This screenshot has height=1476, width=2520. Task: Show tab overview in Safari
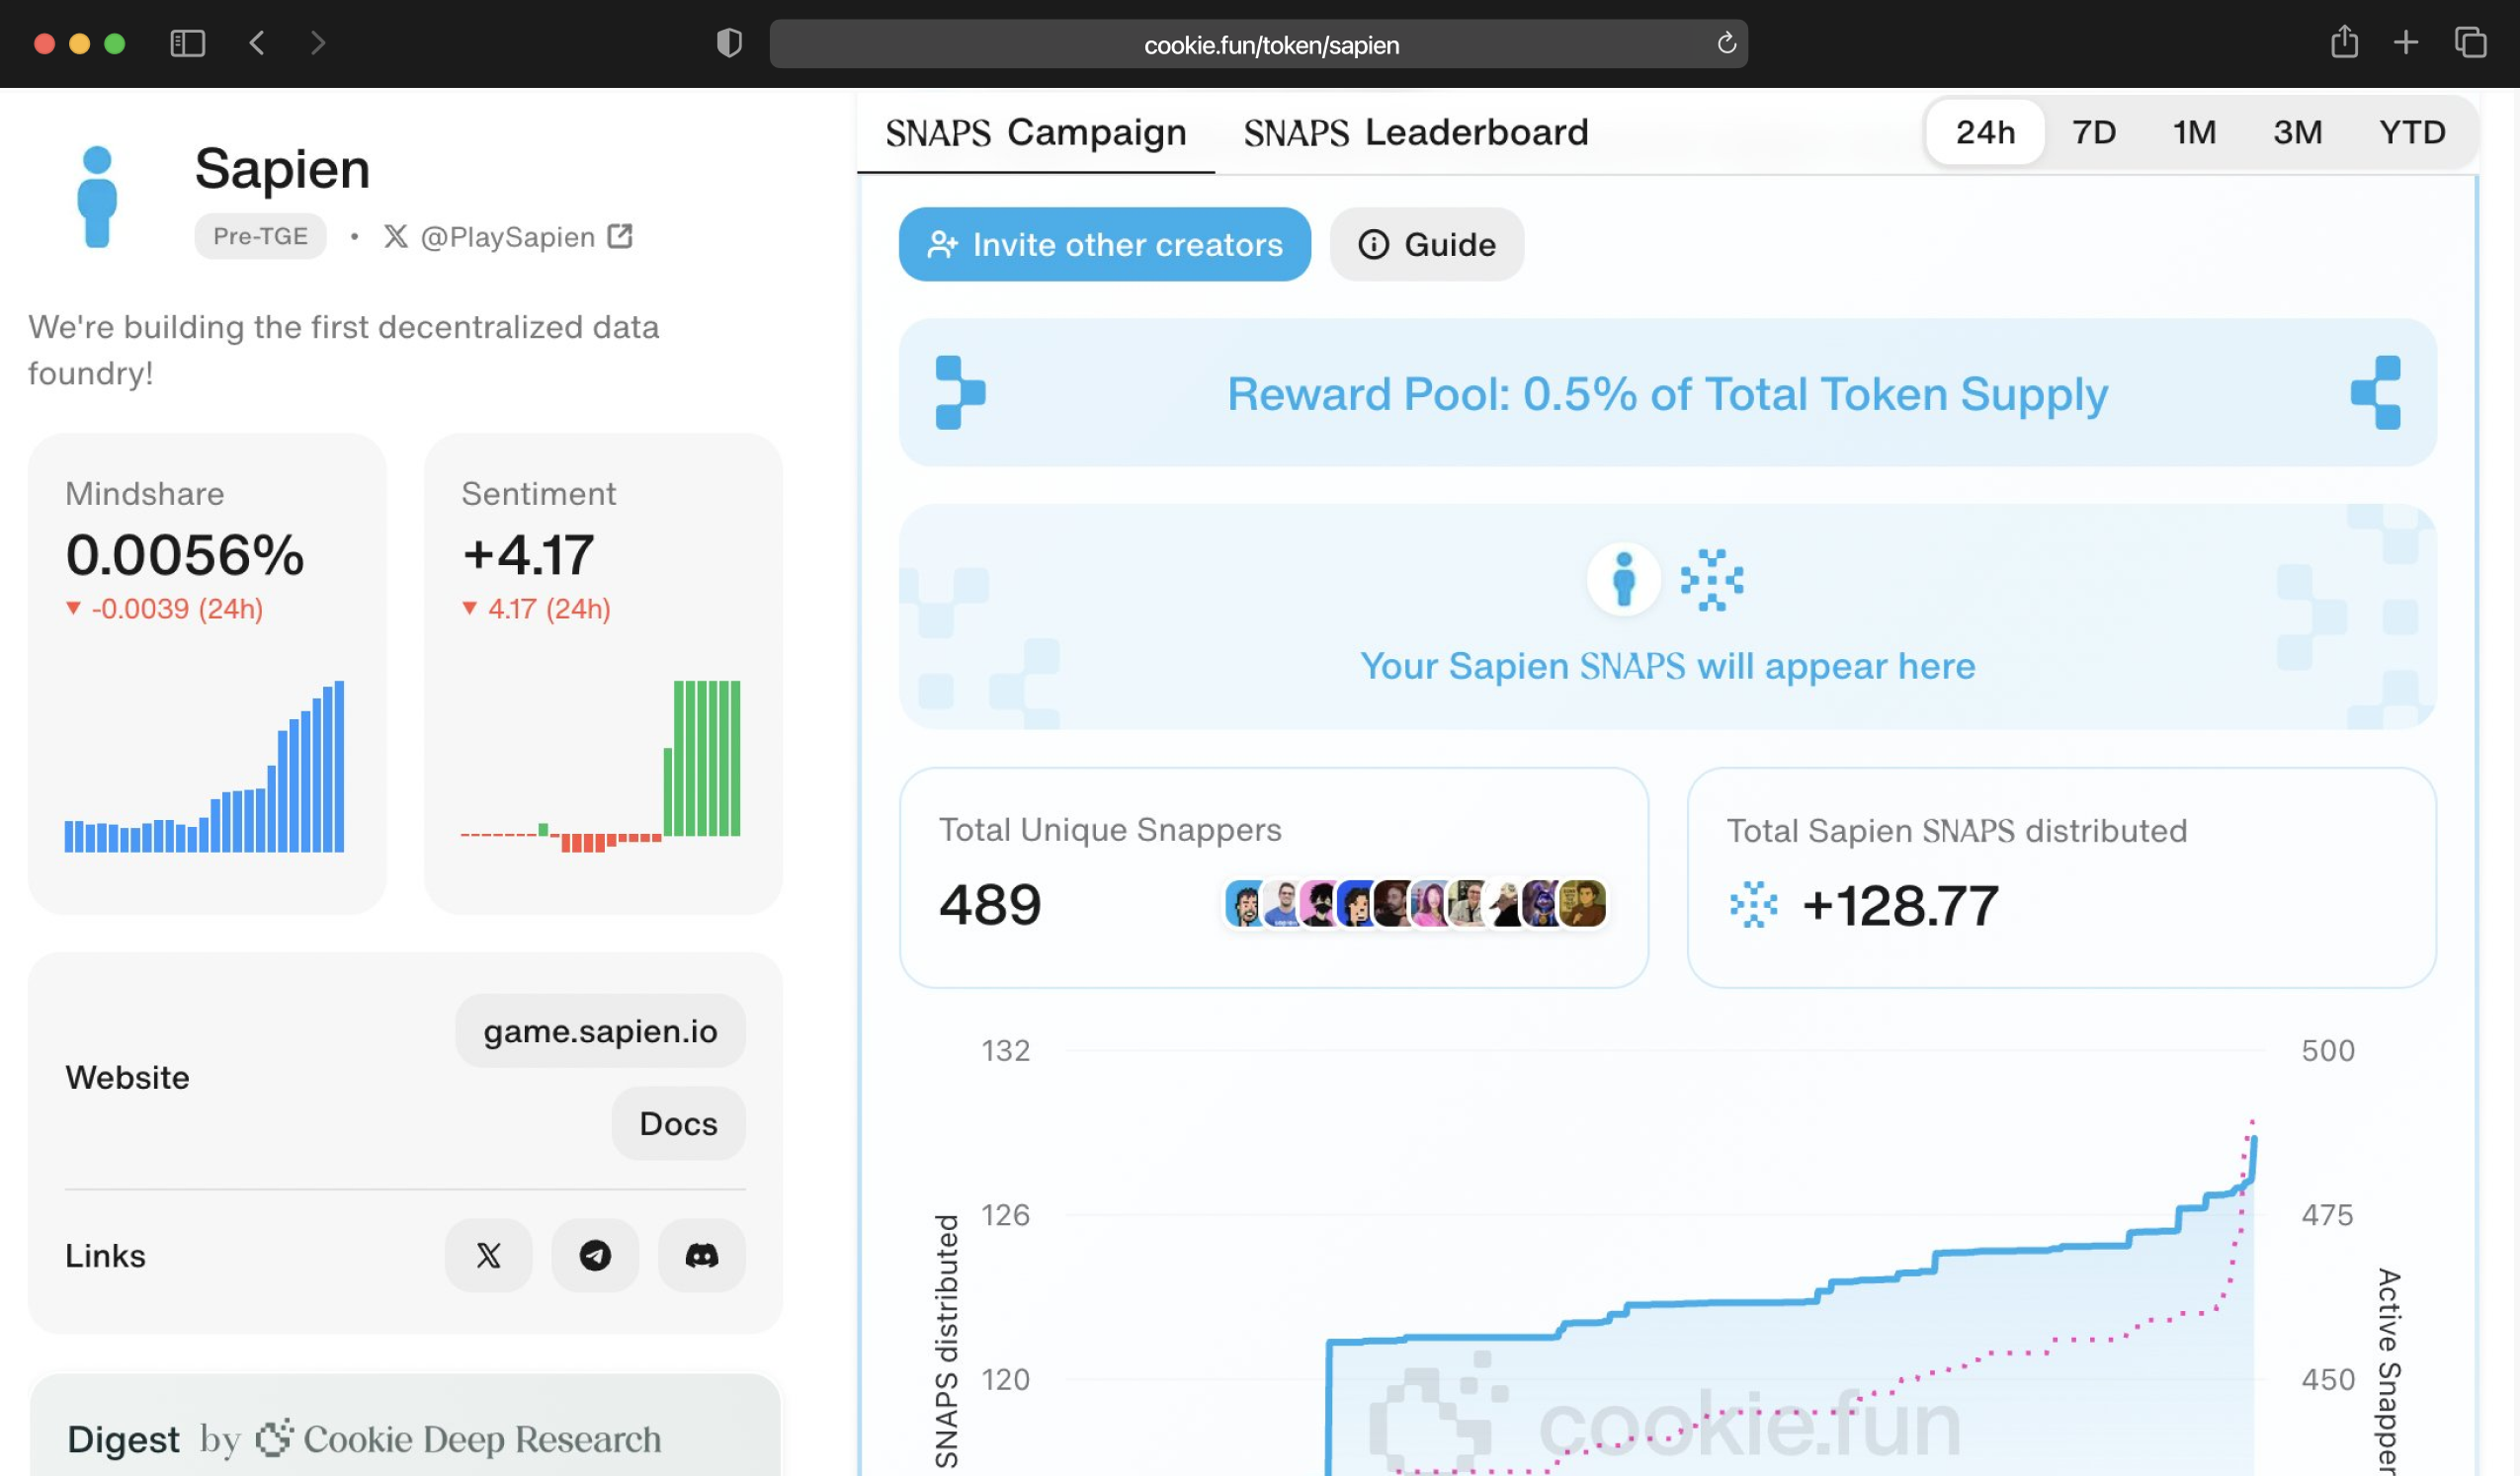point(2470,43)
